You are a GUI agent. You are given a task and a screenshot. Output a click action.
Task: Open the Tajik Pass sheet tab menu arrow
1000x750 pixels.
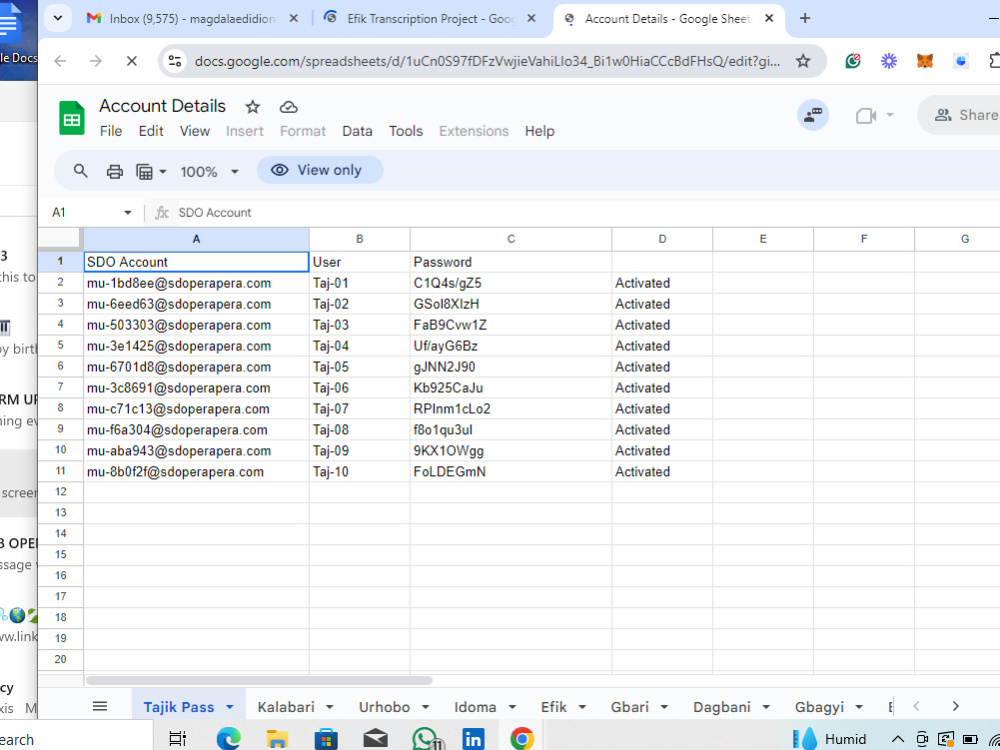click(230, 707)
